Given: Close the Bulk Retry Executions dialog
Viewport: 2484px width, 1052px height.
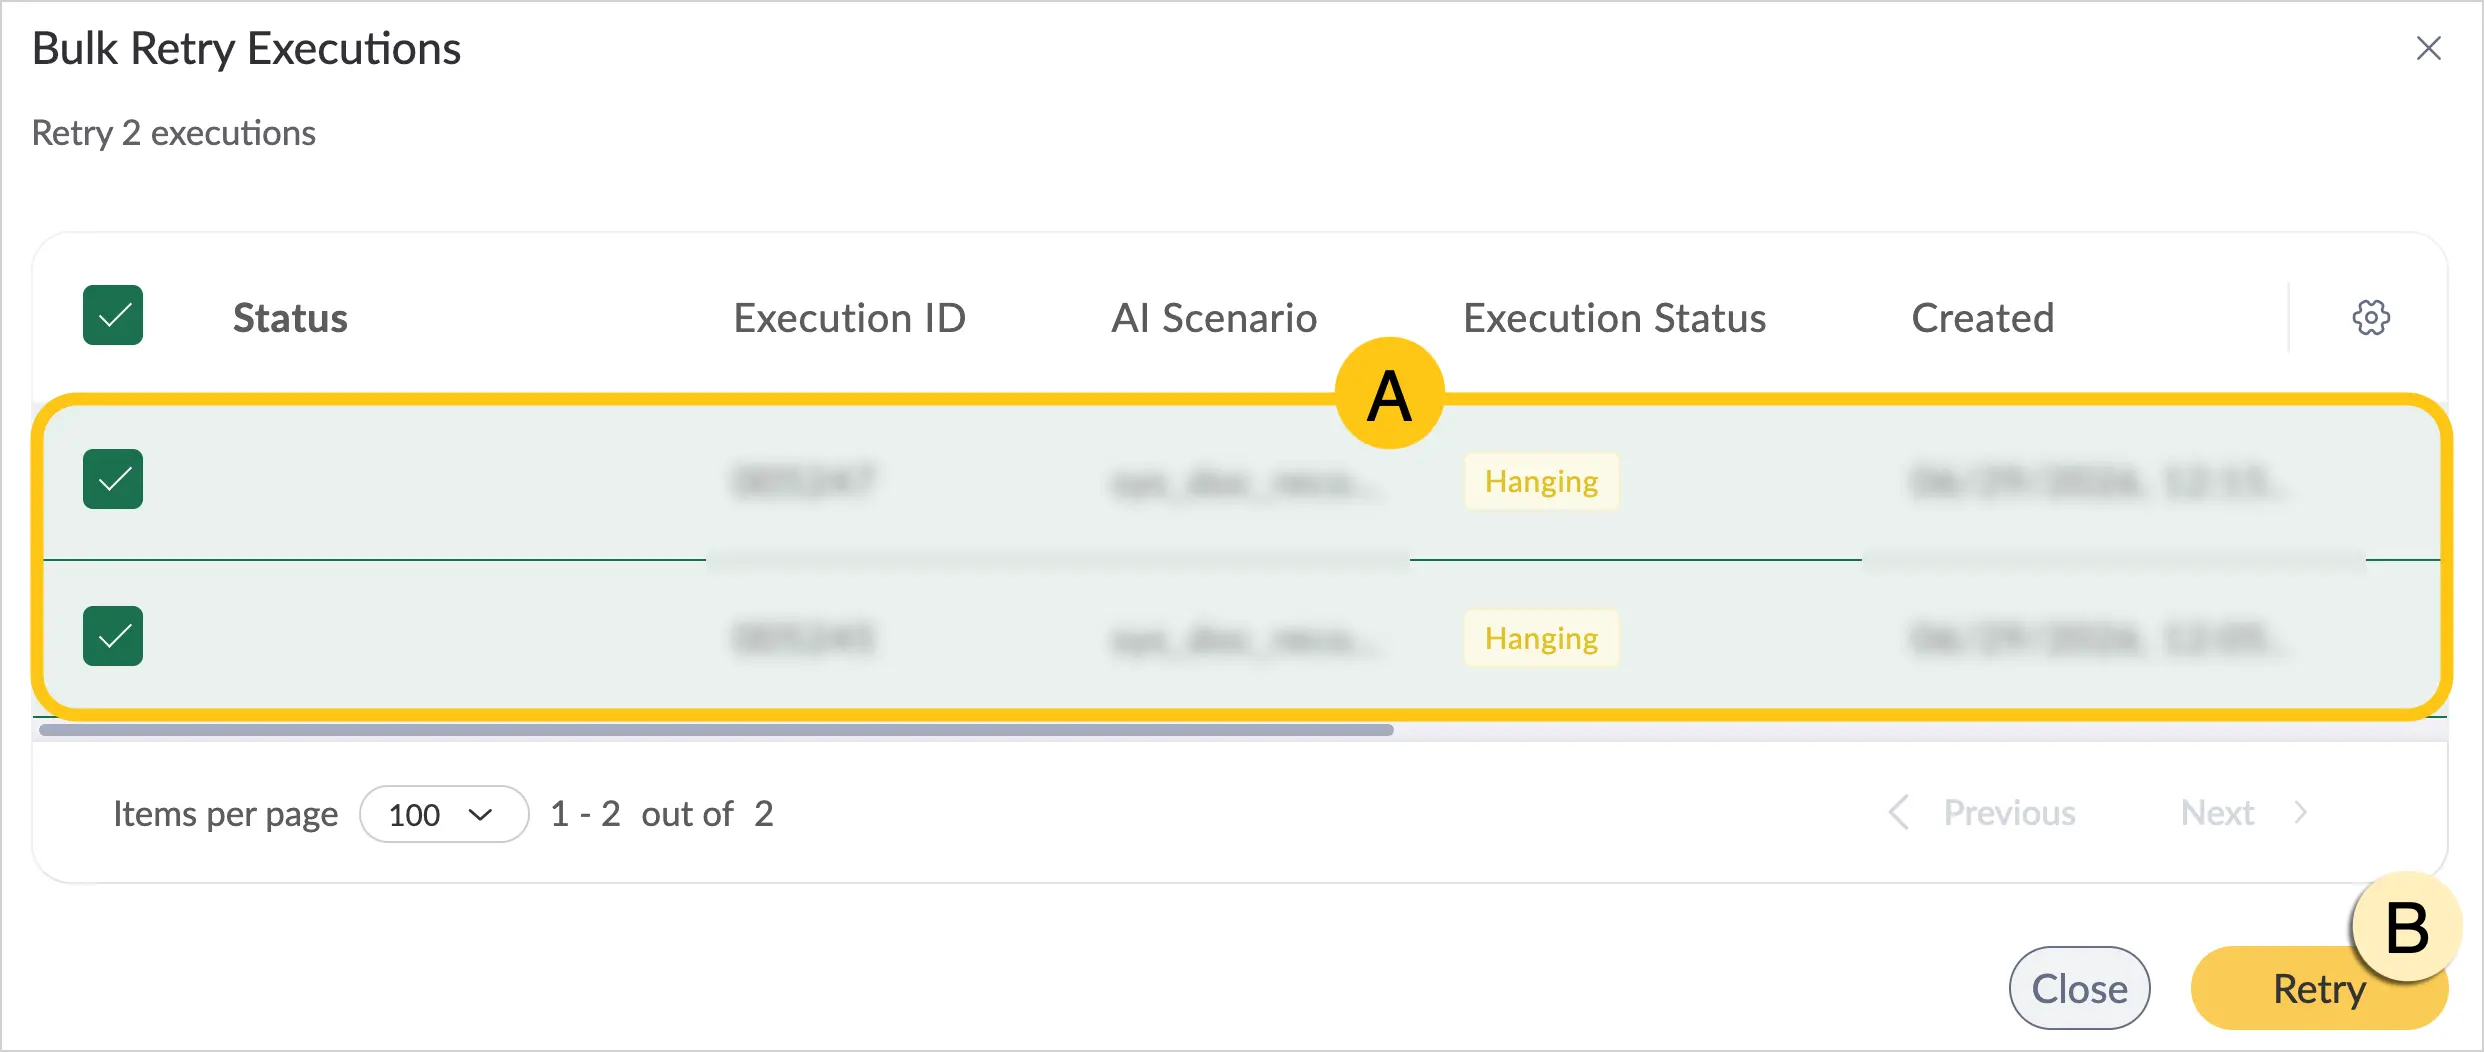Looking at the screenshot, I should [2428, 48].
